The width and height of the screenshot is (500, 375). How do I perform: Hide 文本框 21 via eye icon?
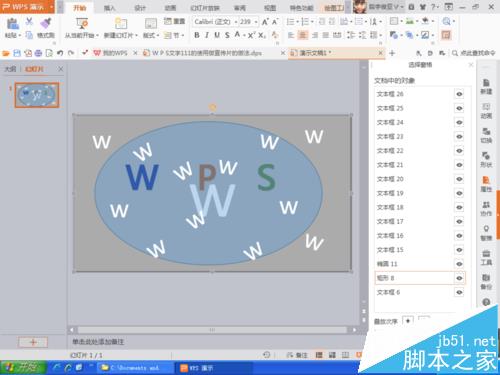point(459,165)
